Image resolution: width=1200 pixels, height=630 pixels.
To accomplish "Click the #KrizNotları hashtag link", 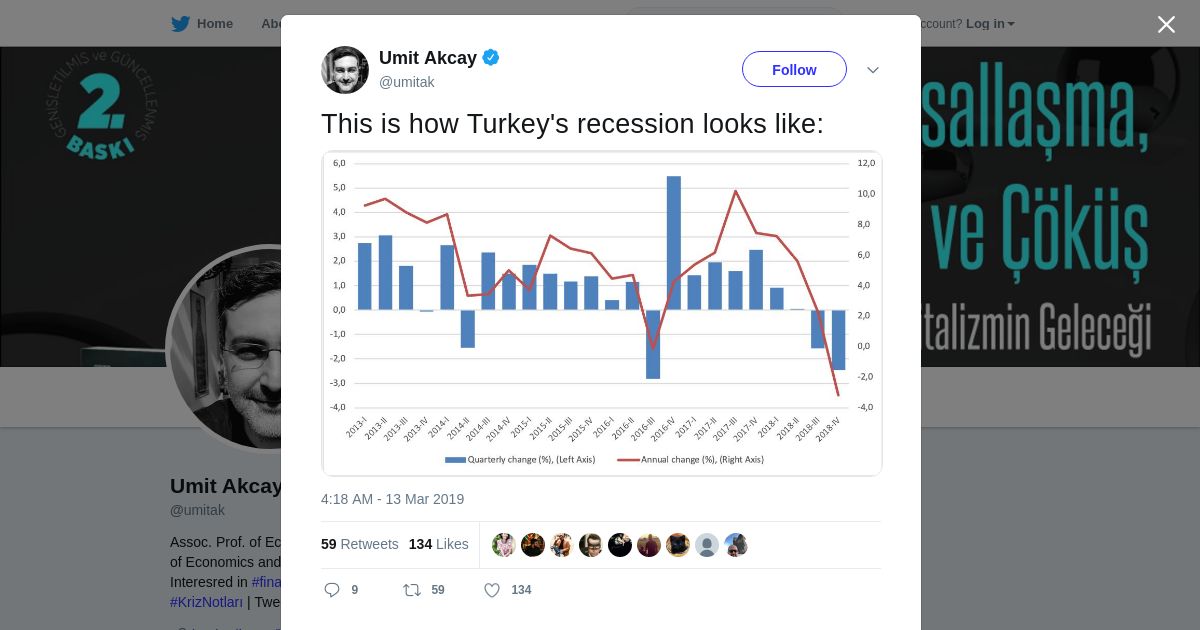I will pyautogui.click(x=206, y=602).
